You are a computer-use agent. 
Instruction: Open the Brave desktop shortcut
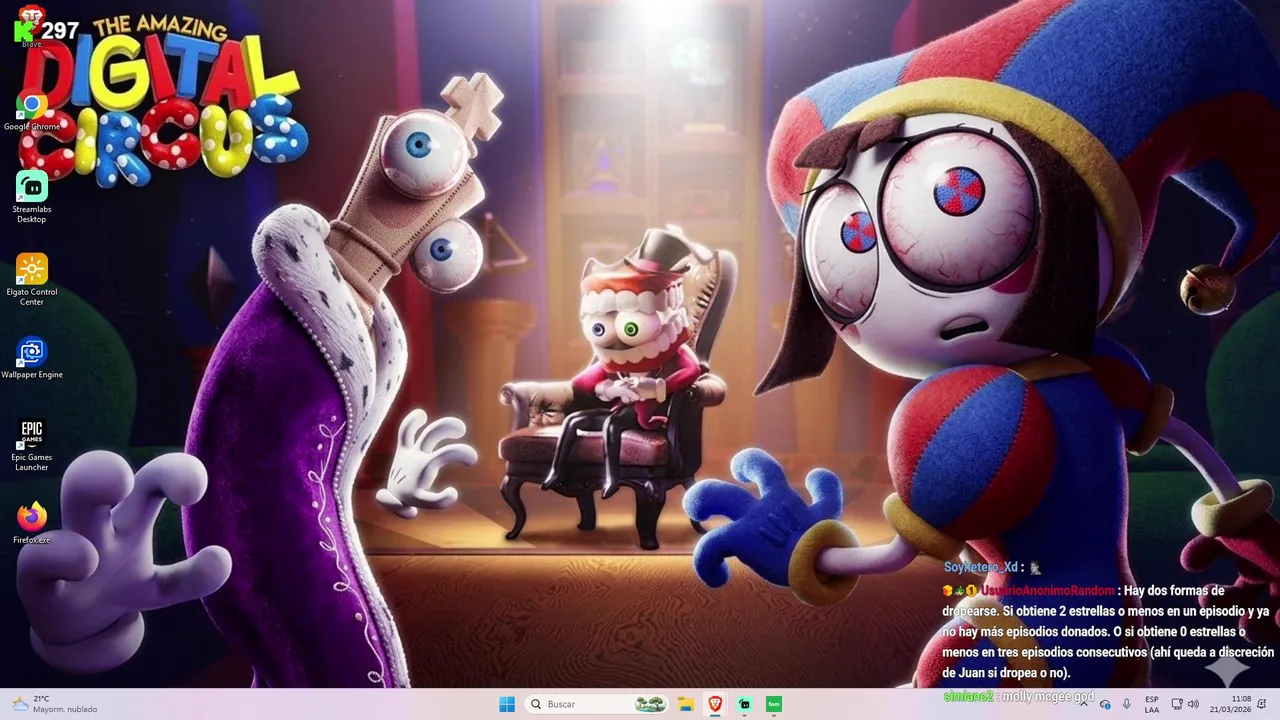pyautogui.click(x=32, y=25)
